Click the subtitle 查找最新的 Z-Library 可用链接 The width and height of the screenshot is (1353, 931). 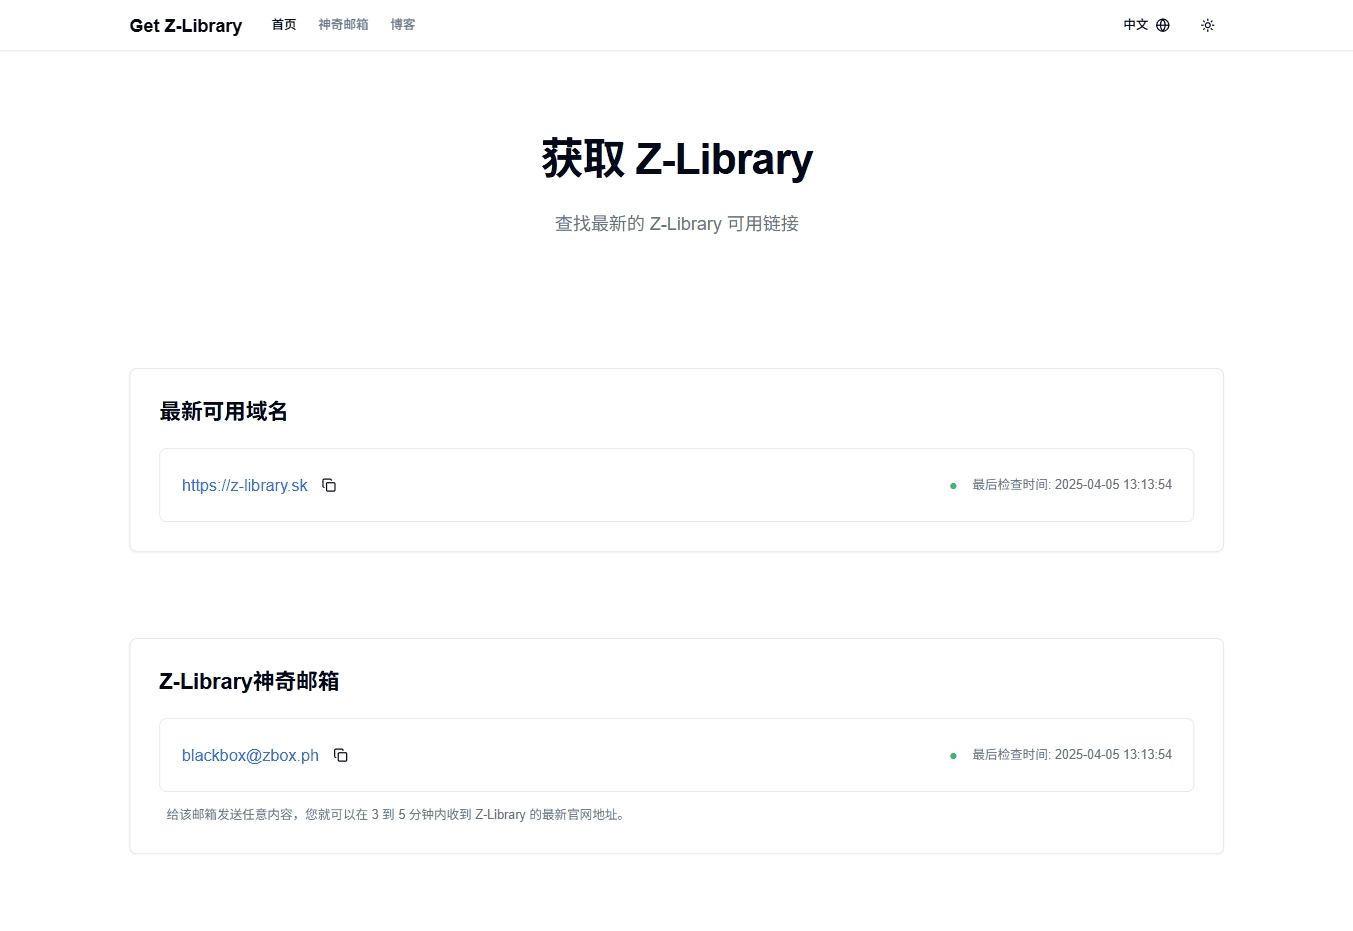[x=677, y=224]
